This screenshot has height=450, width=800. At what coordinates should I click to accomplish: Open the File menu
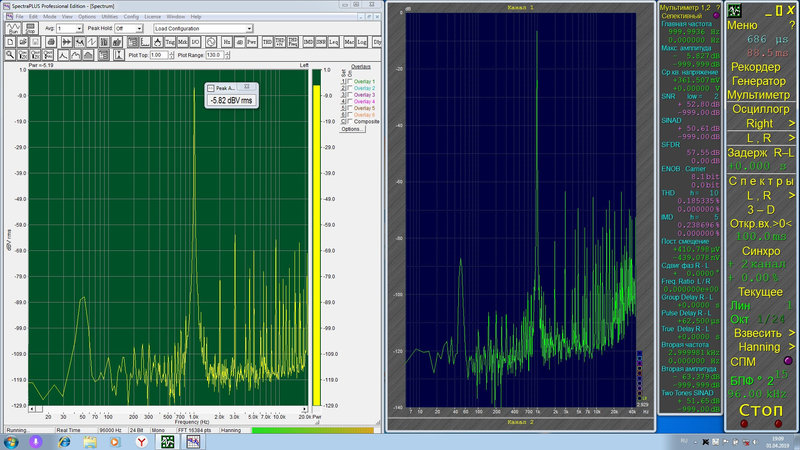click(19, 17)
